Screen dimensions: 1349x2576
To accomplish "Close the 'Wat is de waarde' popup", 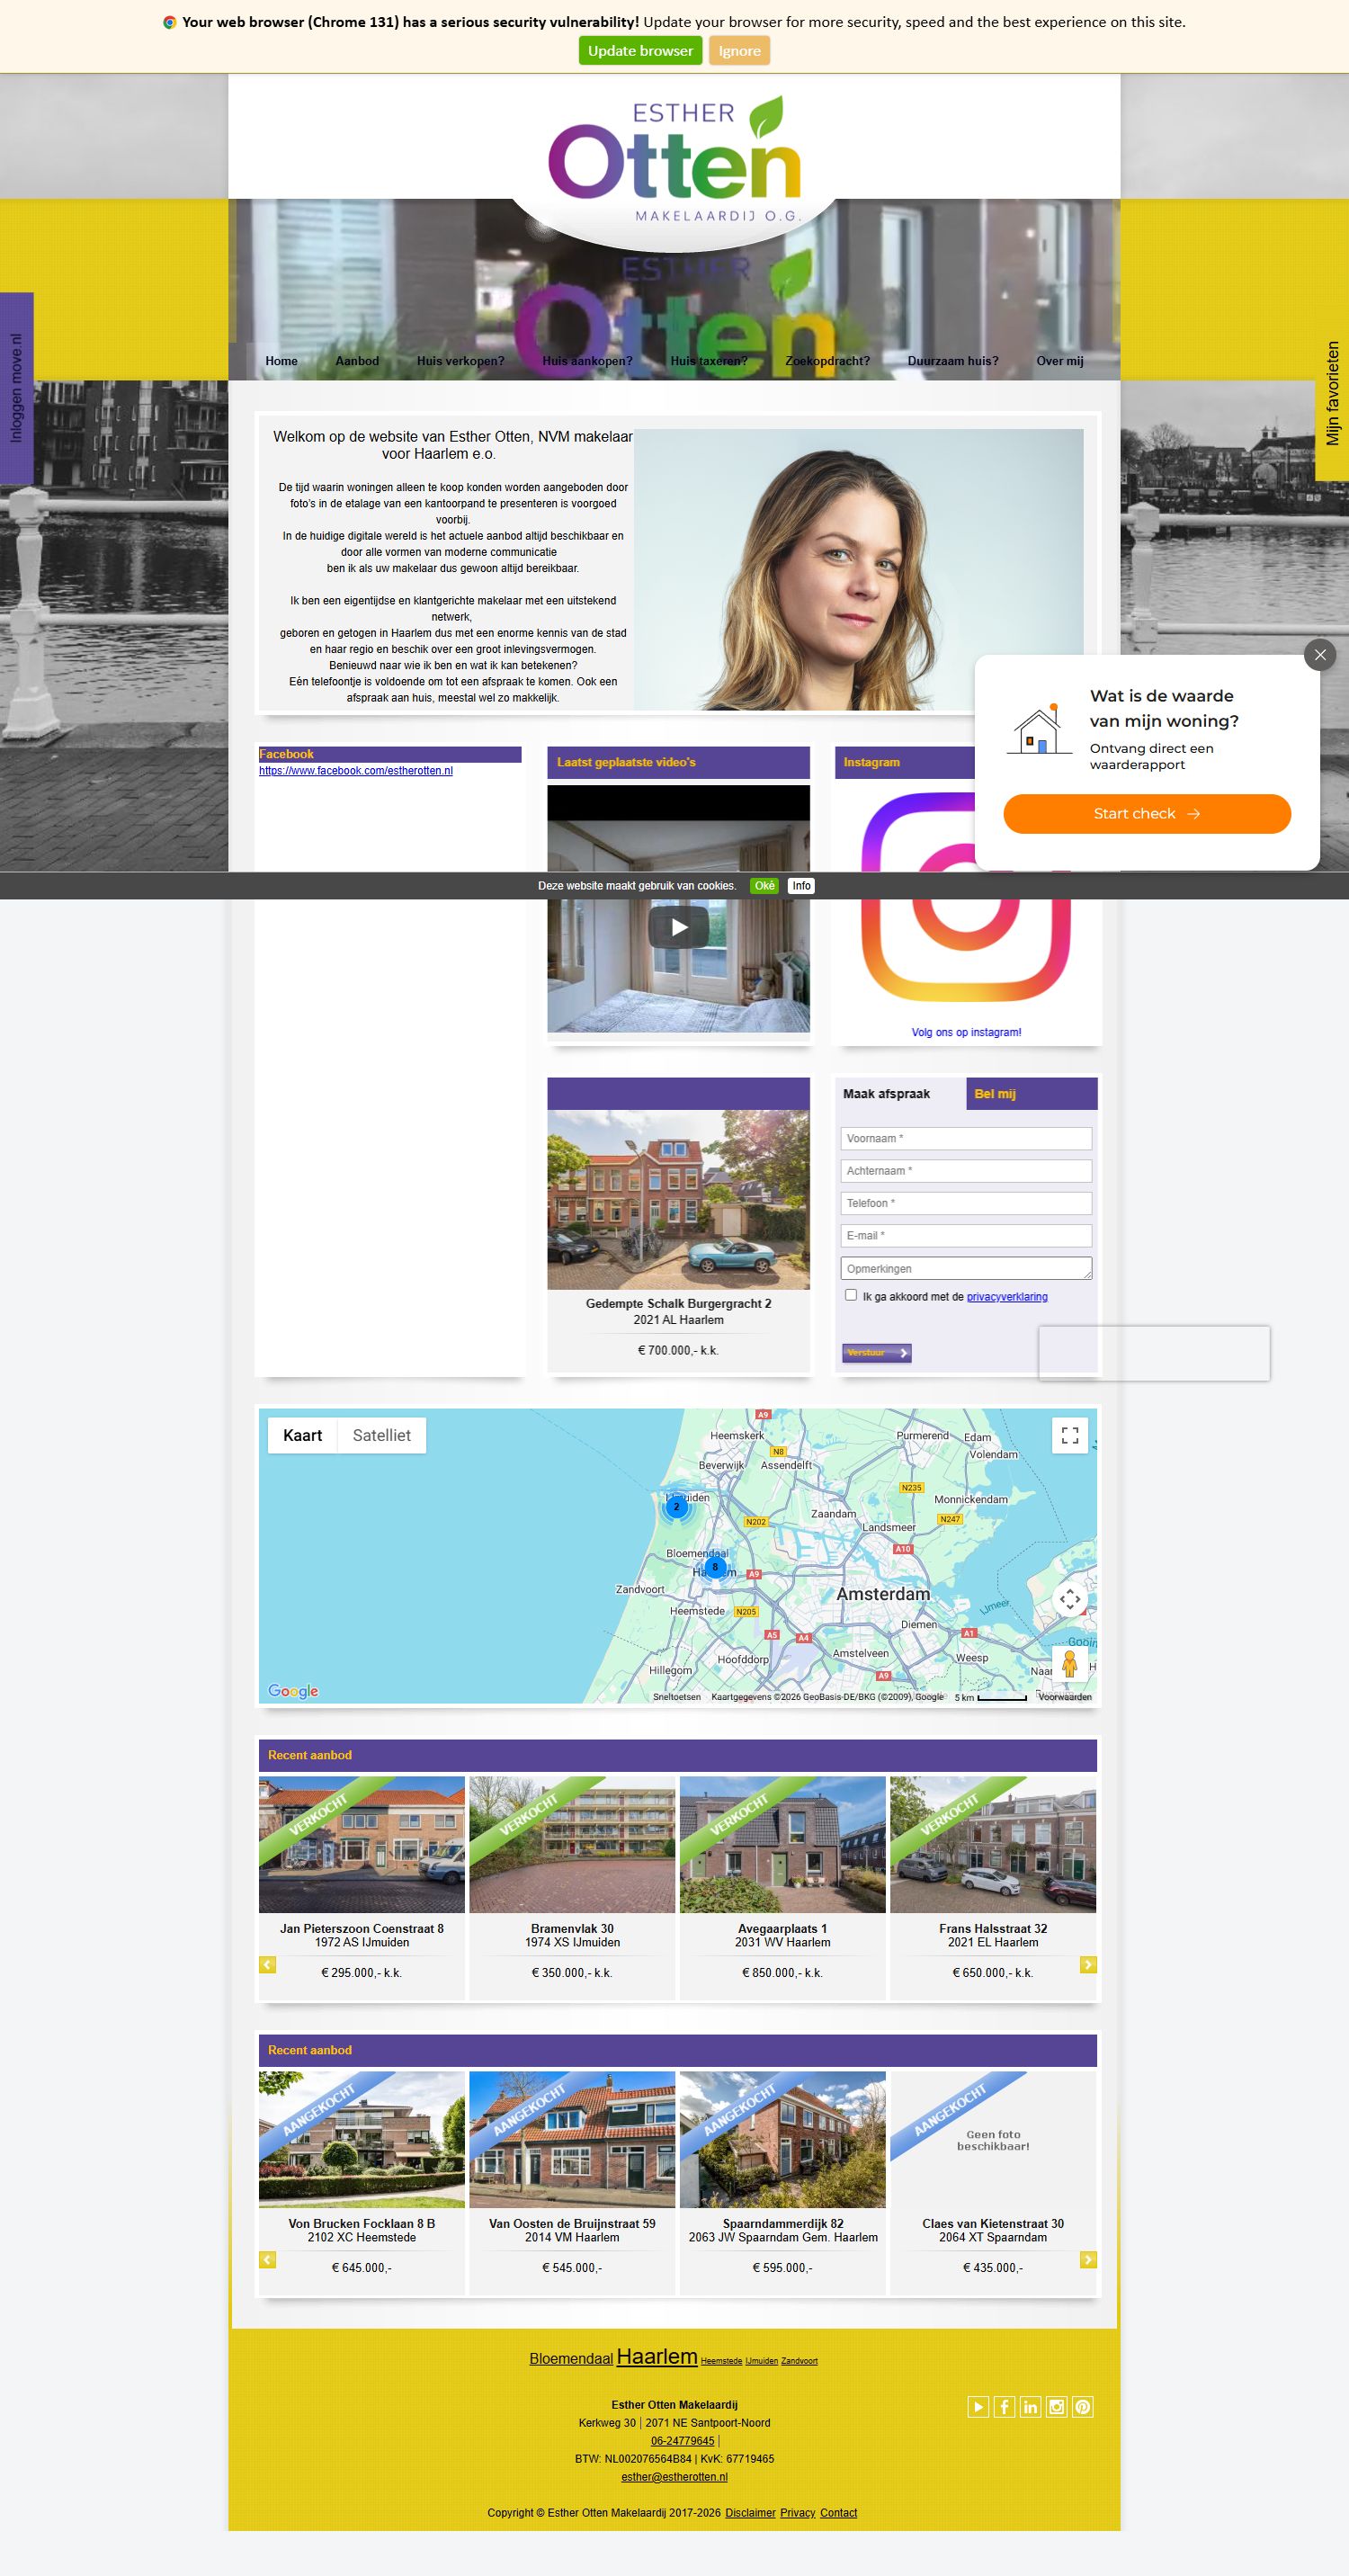I will (1319, 655).
